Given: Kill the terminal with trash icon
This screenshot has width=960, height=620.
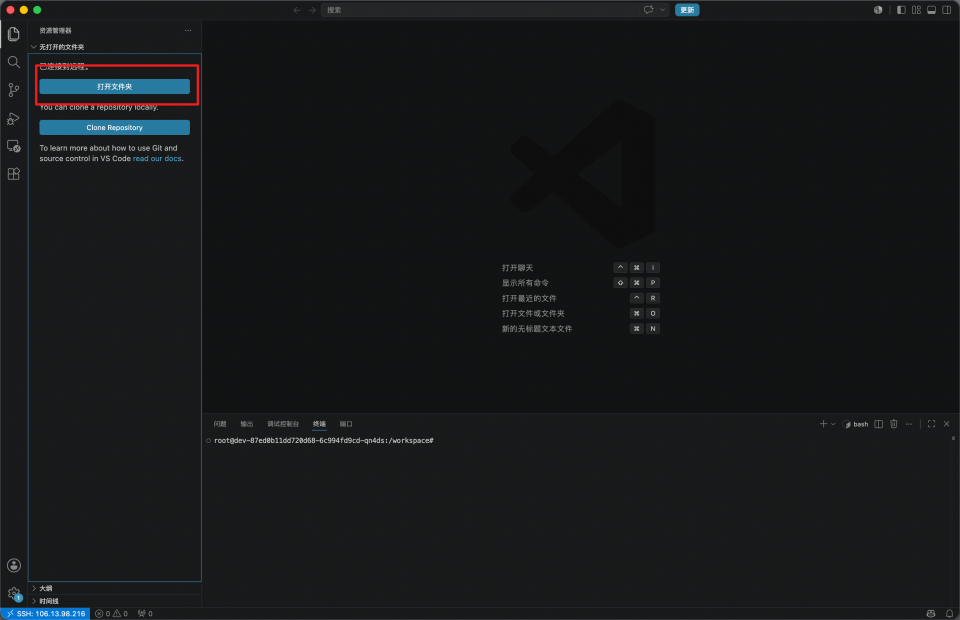Looking at the screenshot, I should pos(894,424).
